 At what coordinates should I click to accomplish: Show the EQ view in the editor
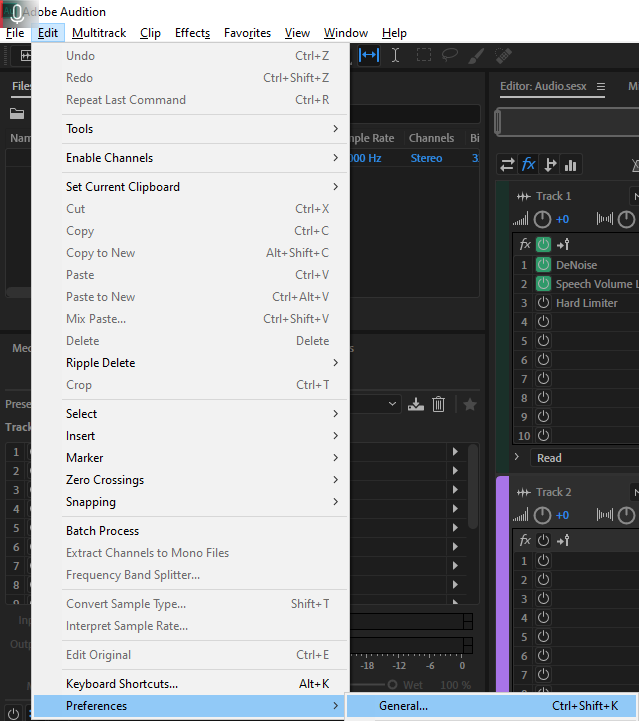[571, 165]
